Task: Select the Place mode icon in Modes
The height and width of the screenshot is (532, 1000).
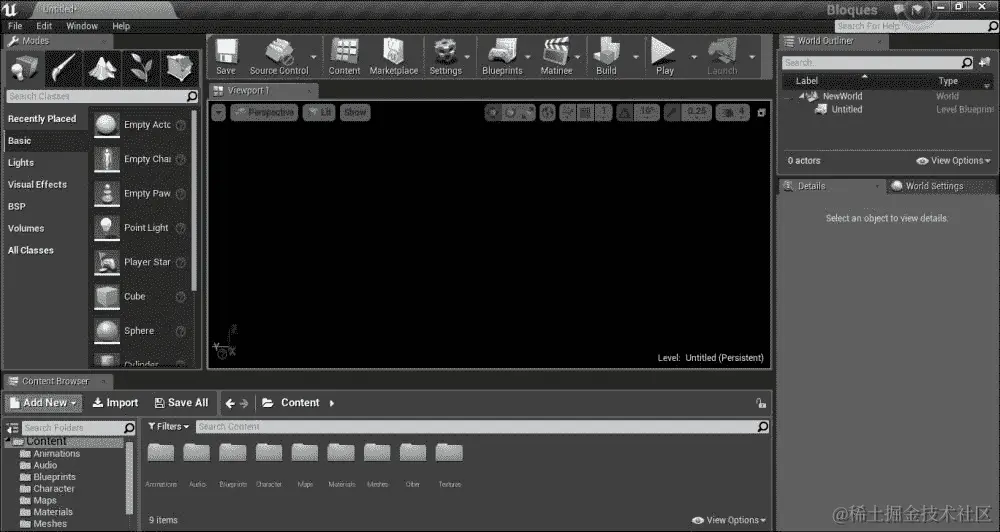Action: click(x=24, y=67)
